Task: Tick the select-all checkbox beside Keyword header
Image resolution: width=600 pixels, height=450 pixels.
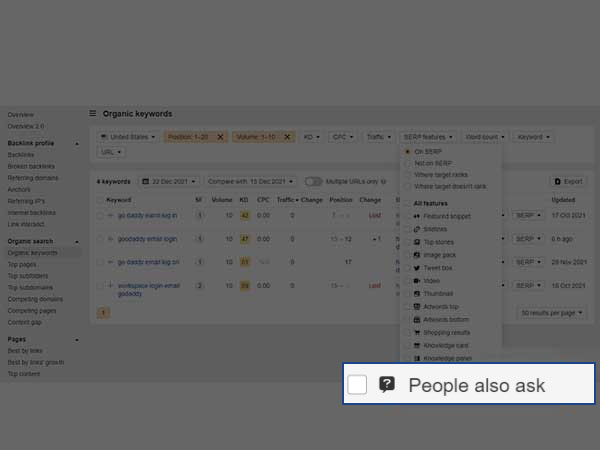Action: 100,200
